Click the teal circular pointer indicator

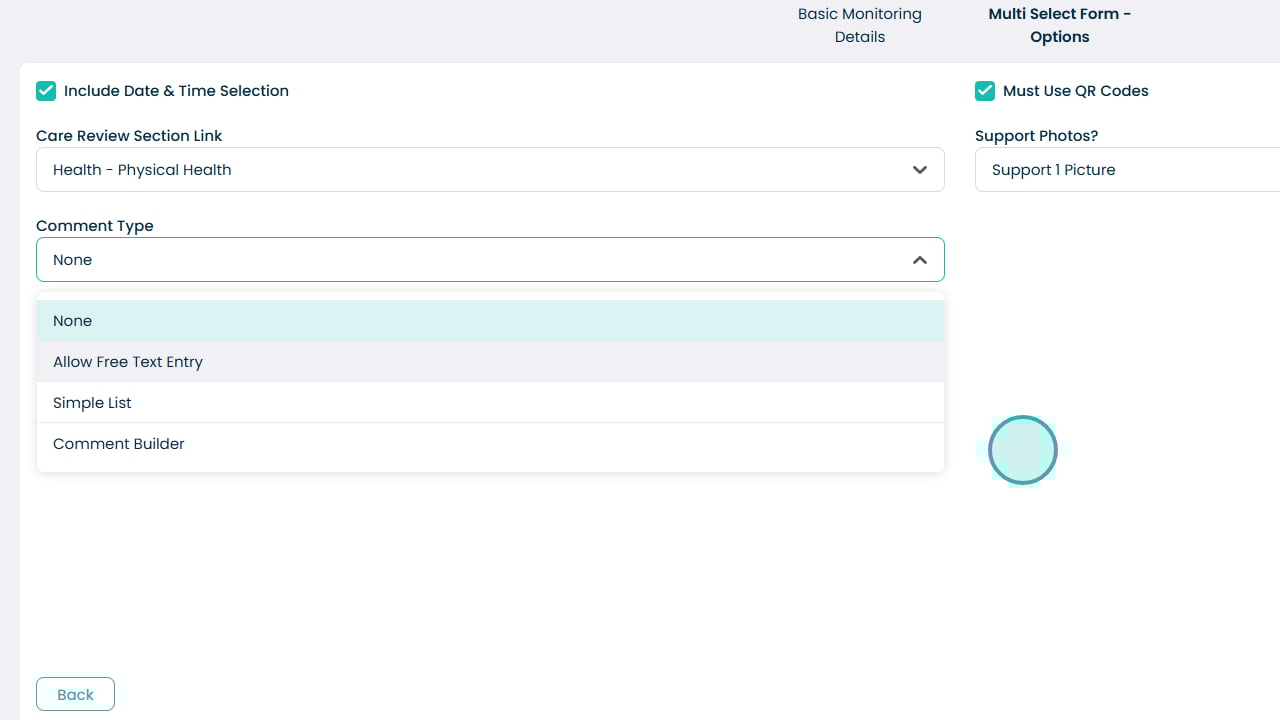pyautogui.click(x=1022, y=450)
